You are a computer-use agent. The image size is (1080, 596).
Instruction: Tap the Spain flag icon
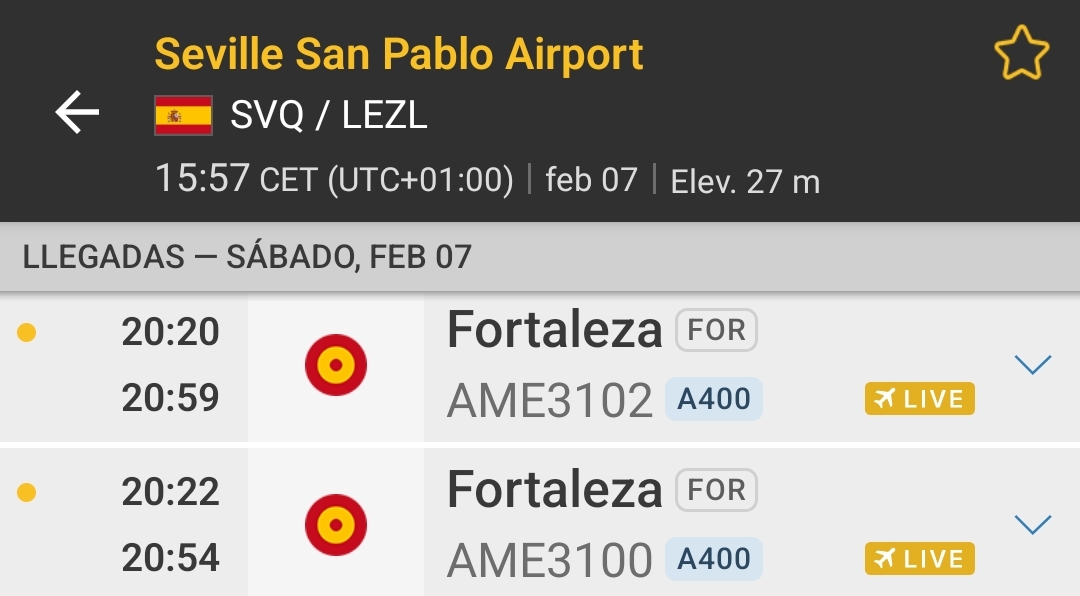(x=183, y=116)
